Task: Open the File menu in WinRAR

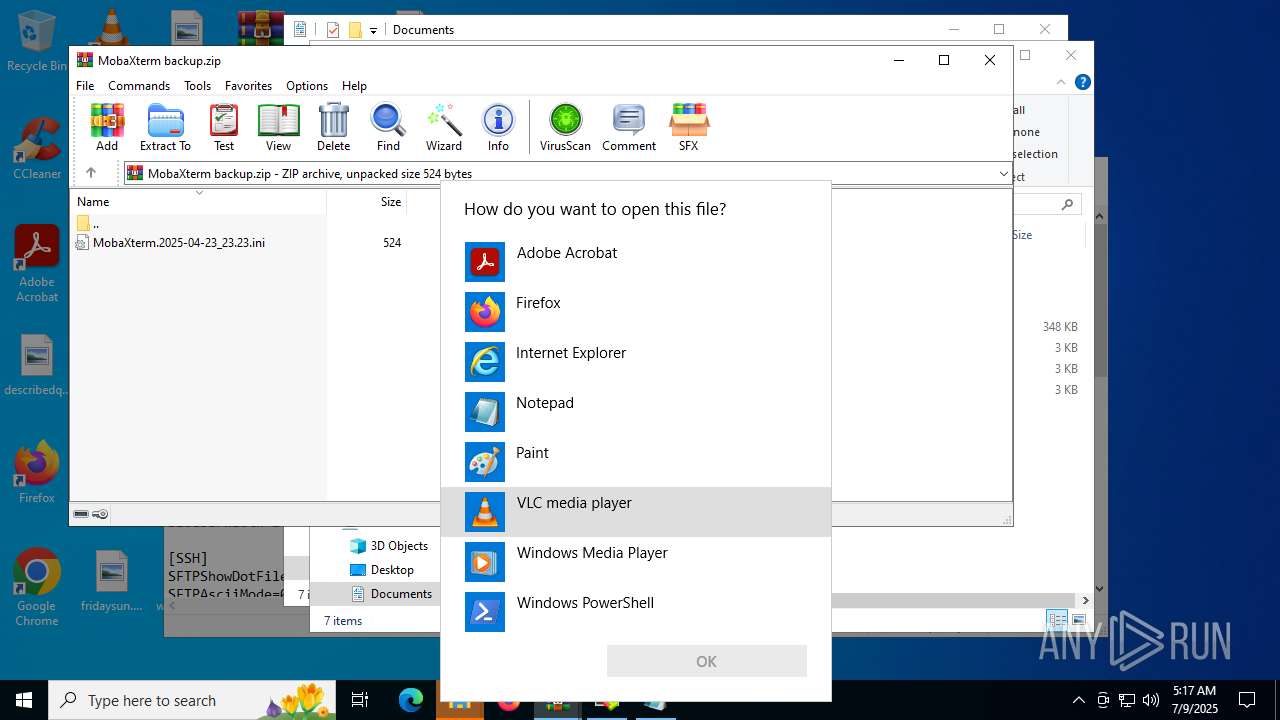Action: [85, 86]
